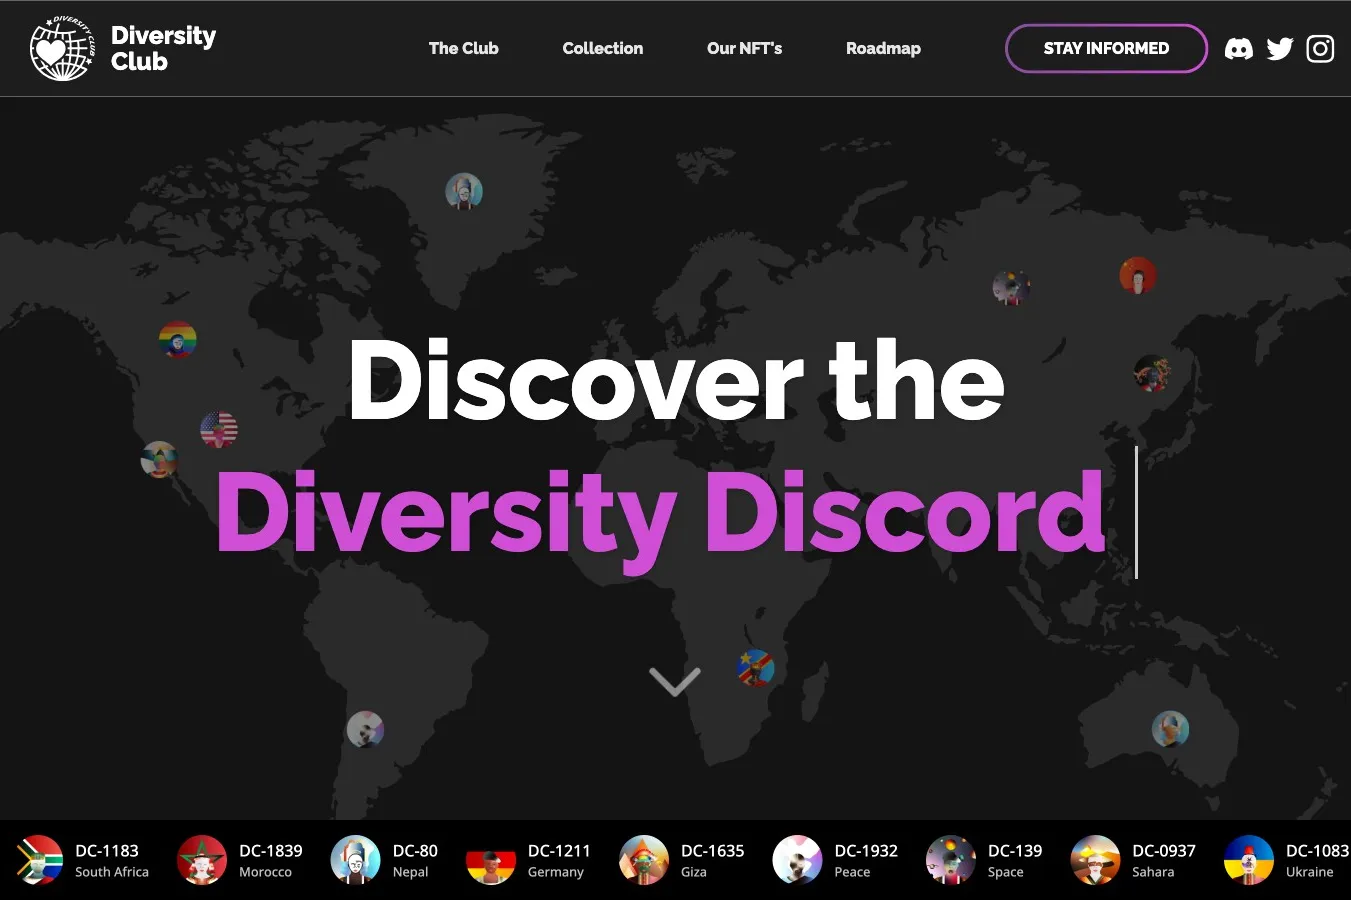Click the 'Ukraine' label text
This screenshot has width=1351, height=900.
[x=1310, y=872]
